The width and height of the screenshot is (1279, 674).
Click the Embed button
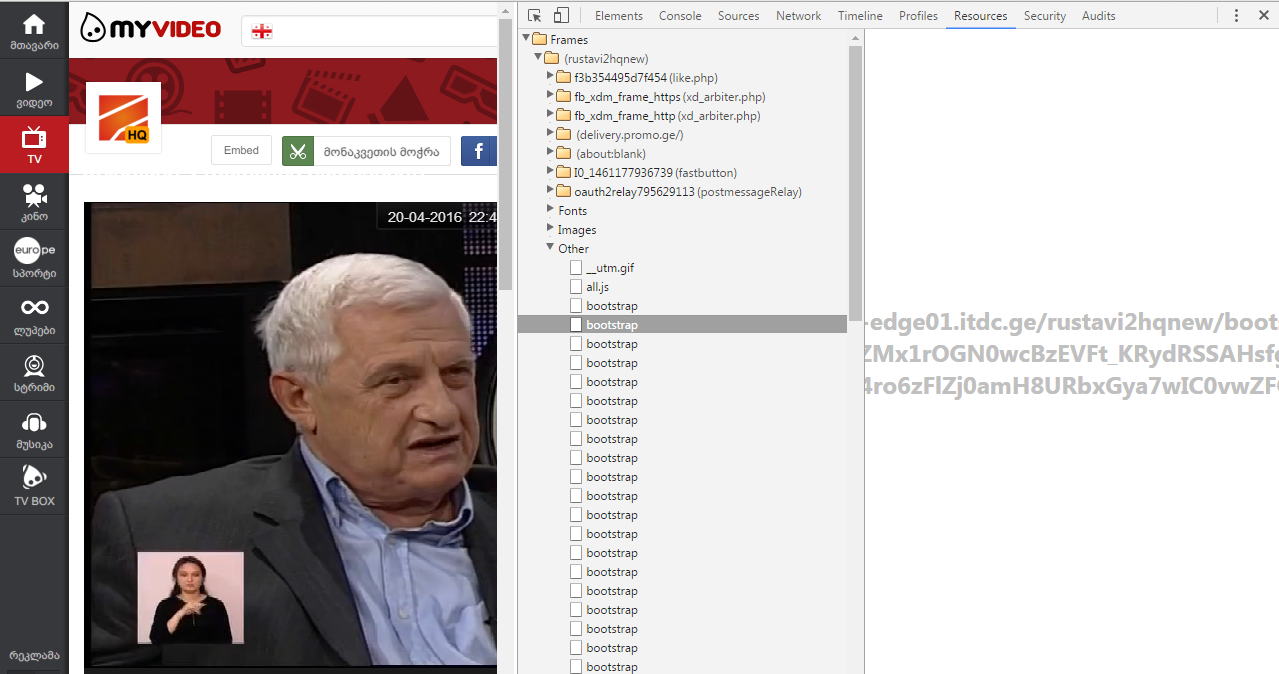point(241,150)
